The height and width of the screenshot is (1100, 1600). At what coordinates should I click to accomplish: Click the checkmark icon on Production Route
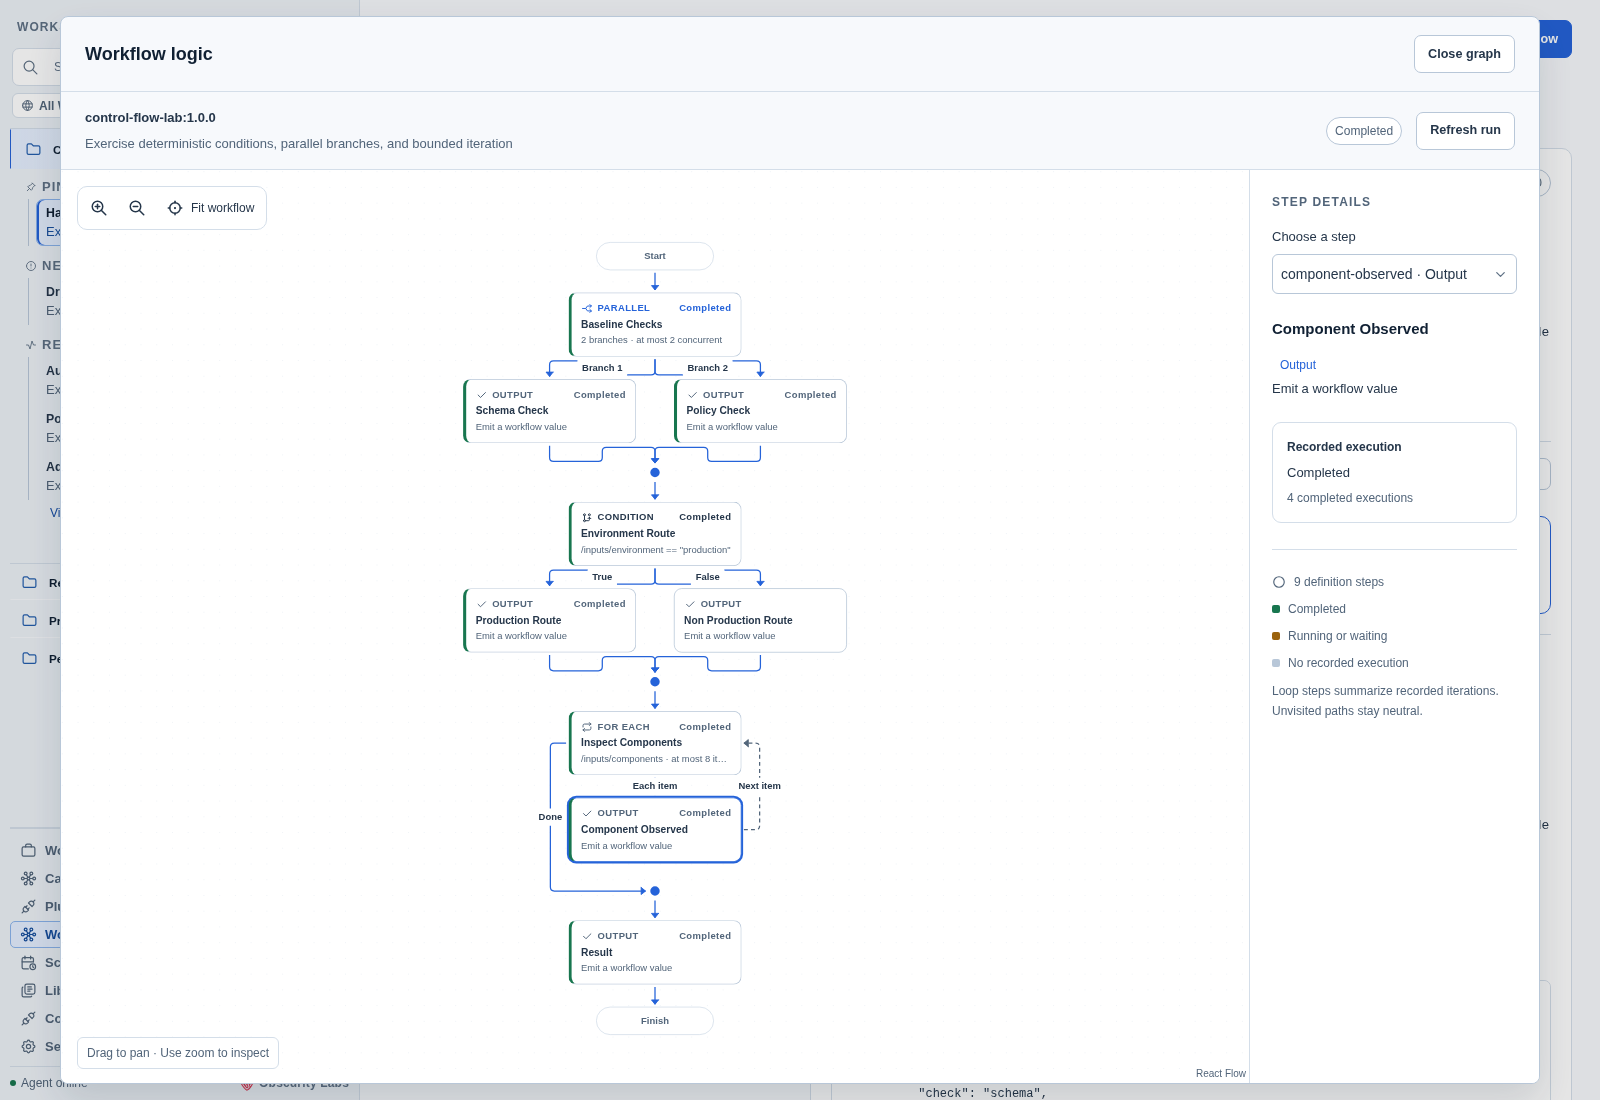[x=482, y=604]
